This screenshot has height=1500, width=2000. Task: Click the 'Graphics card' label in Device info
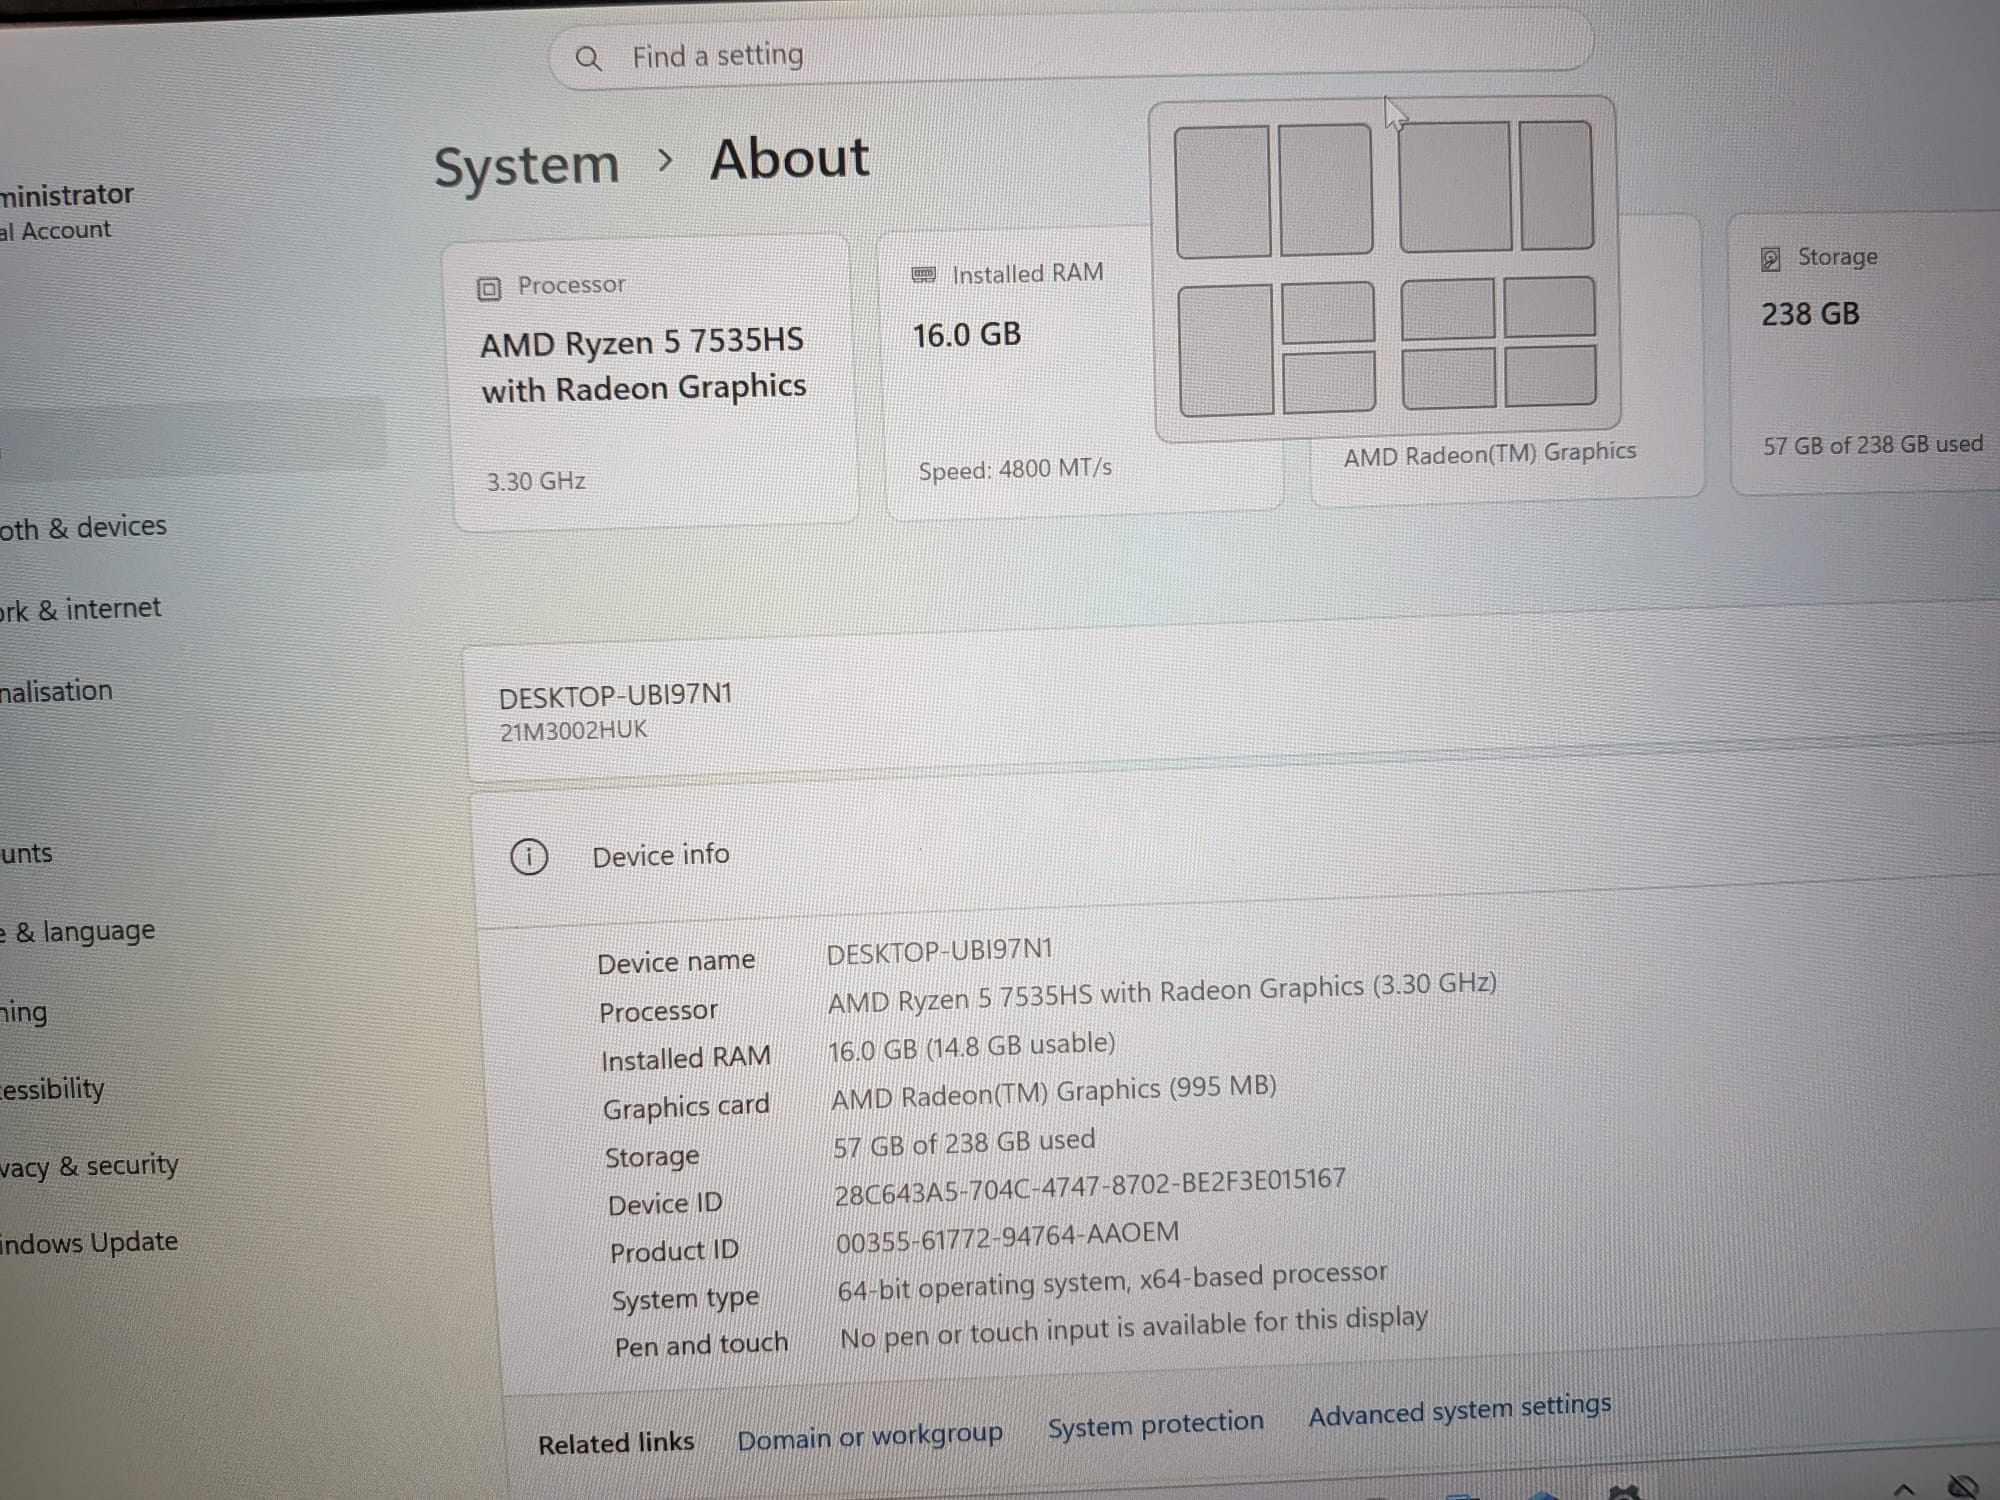tap(686, 1107)
